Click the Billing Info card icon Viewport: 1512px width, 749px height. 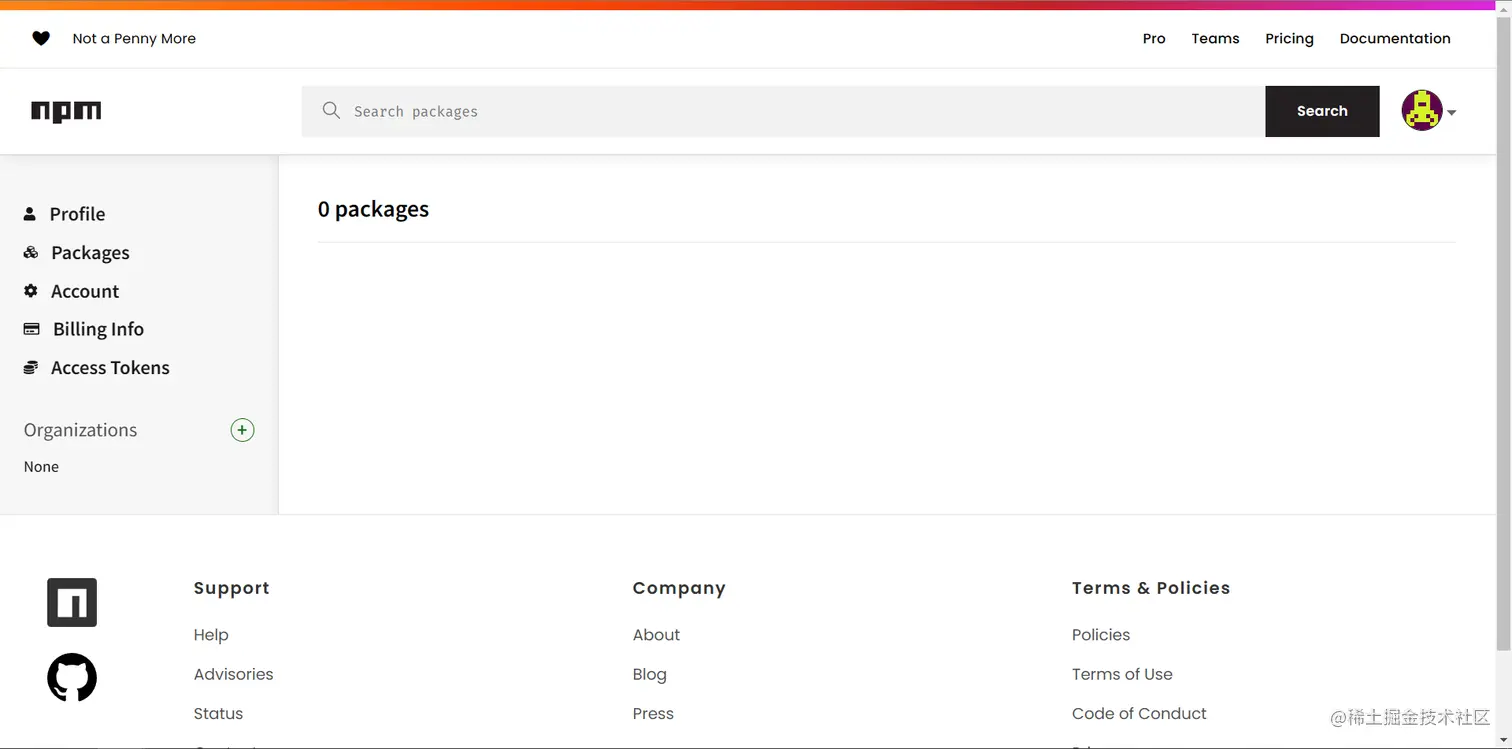click(32, 329)
